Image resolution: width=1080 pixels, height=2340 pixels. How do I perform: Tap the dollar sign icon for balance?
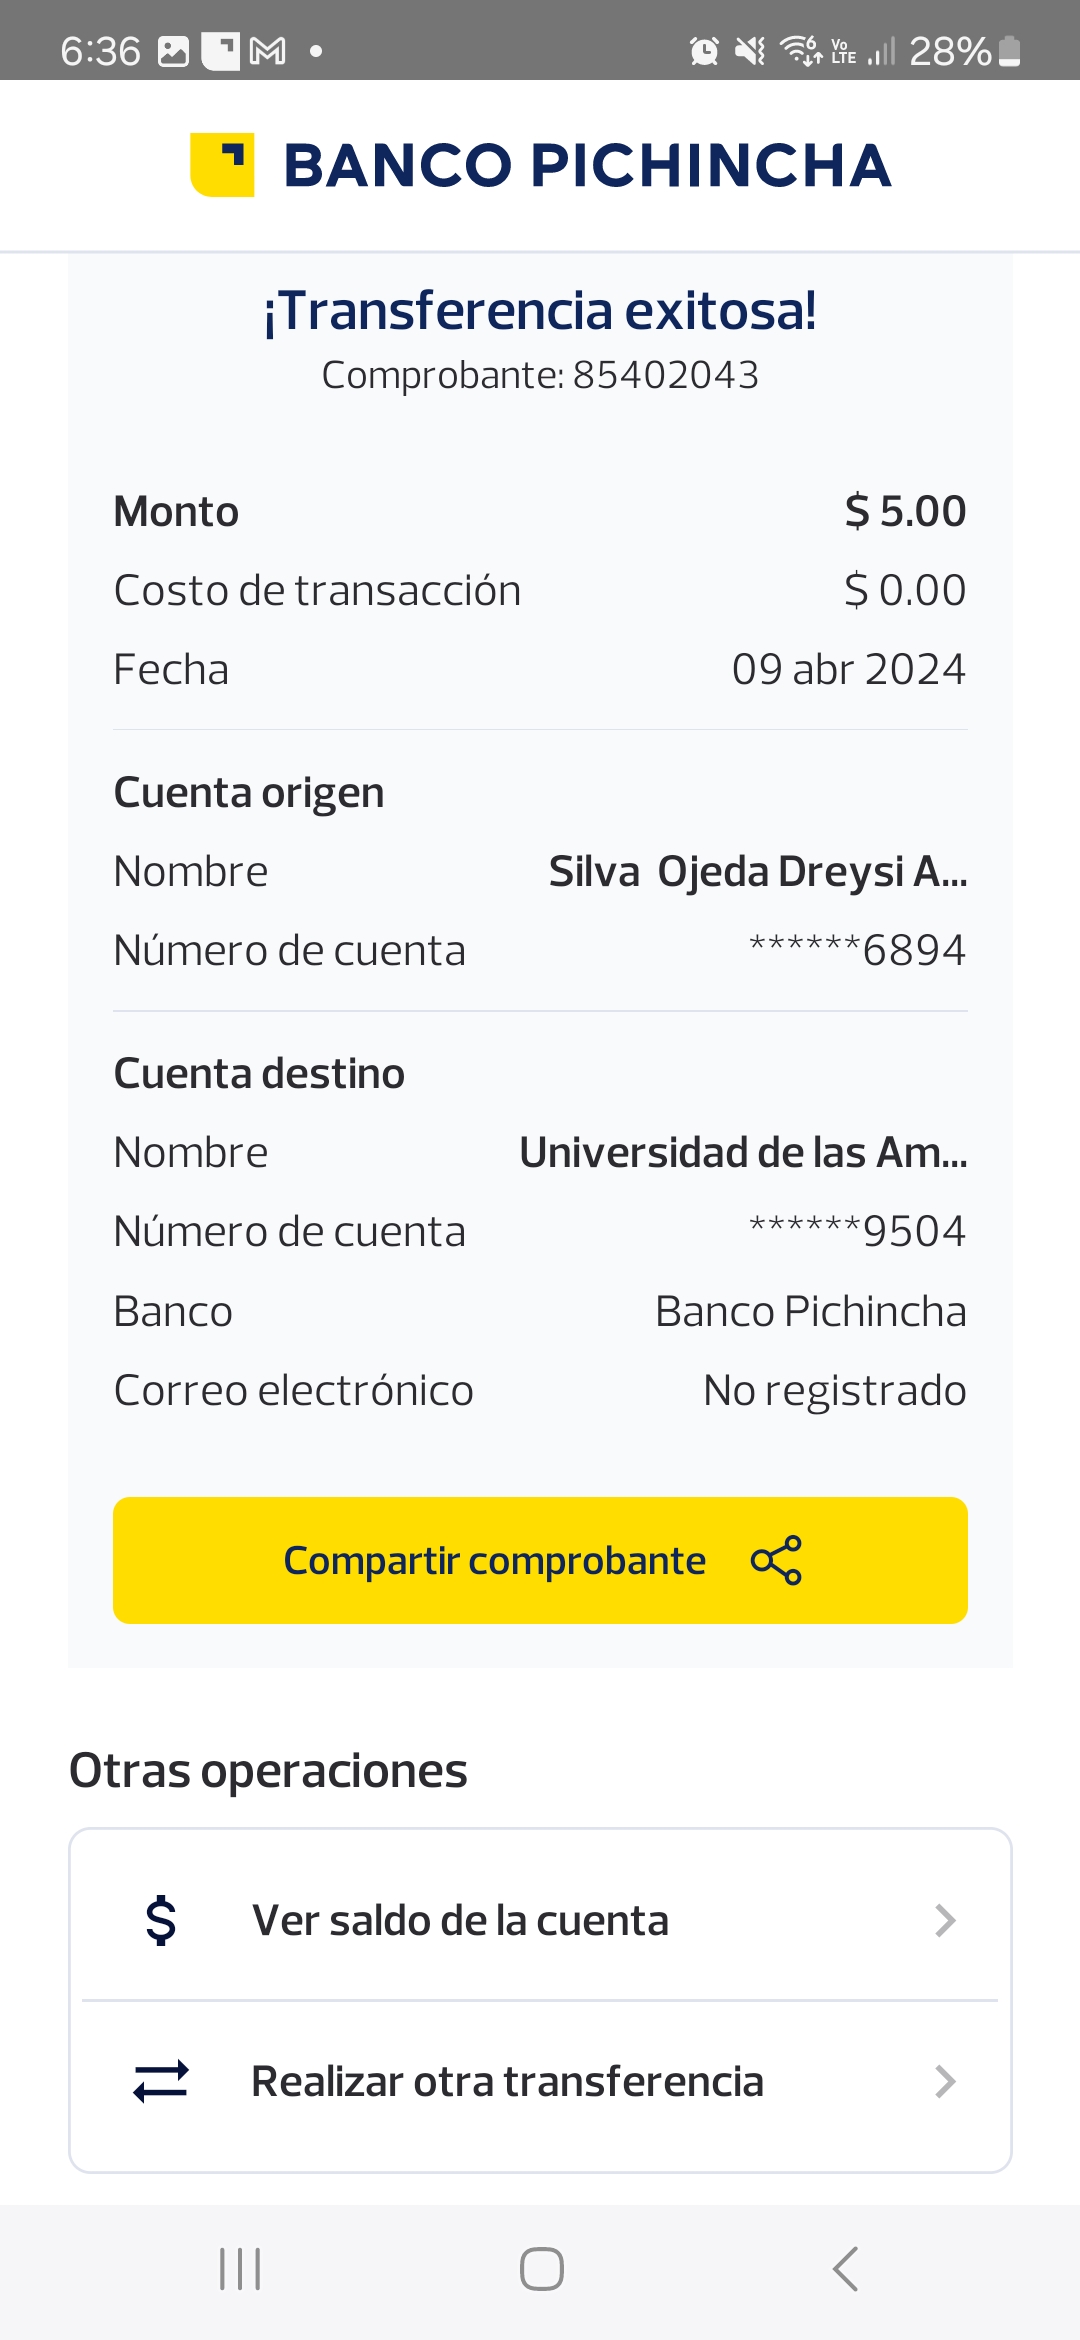pos(161,1920)
